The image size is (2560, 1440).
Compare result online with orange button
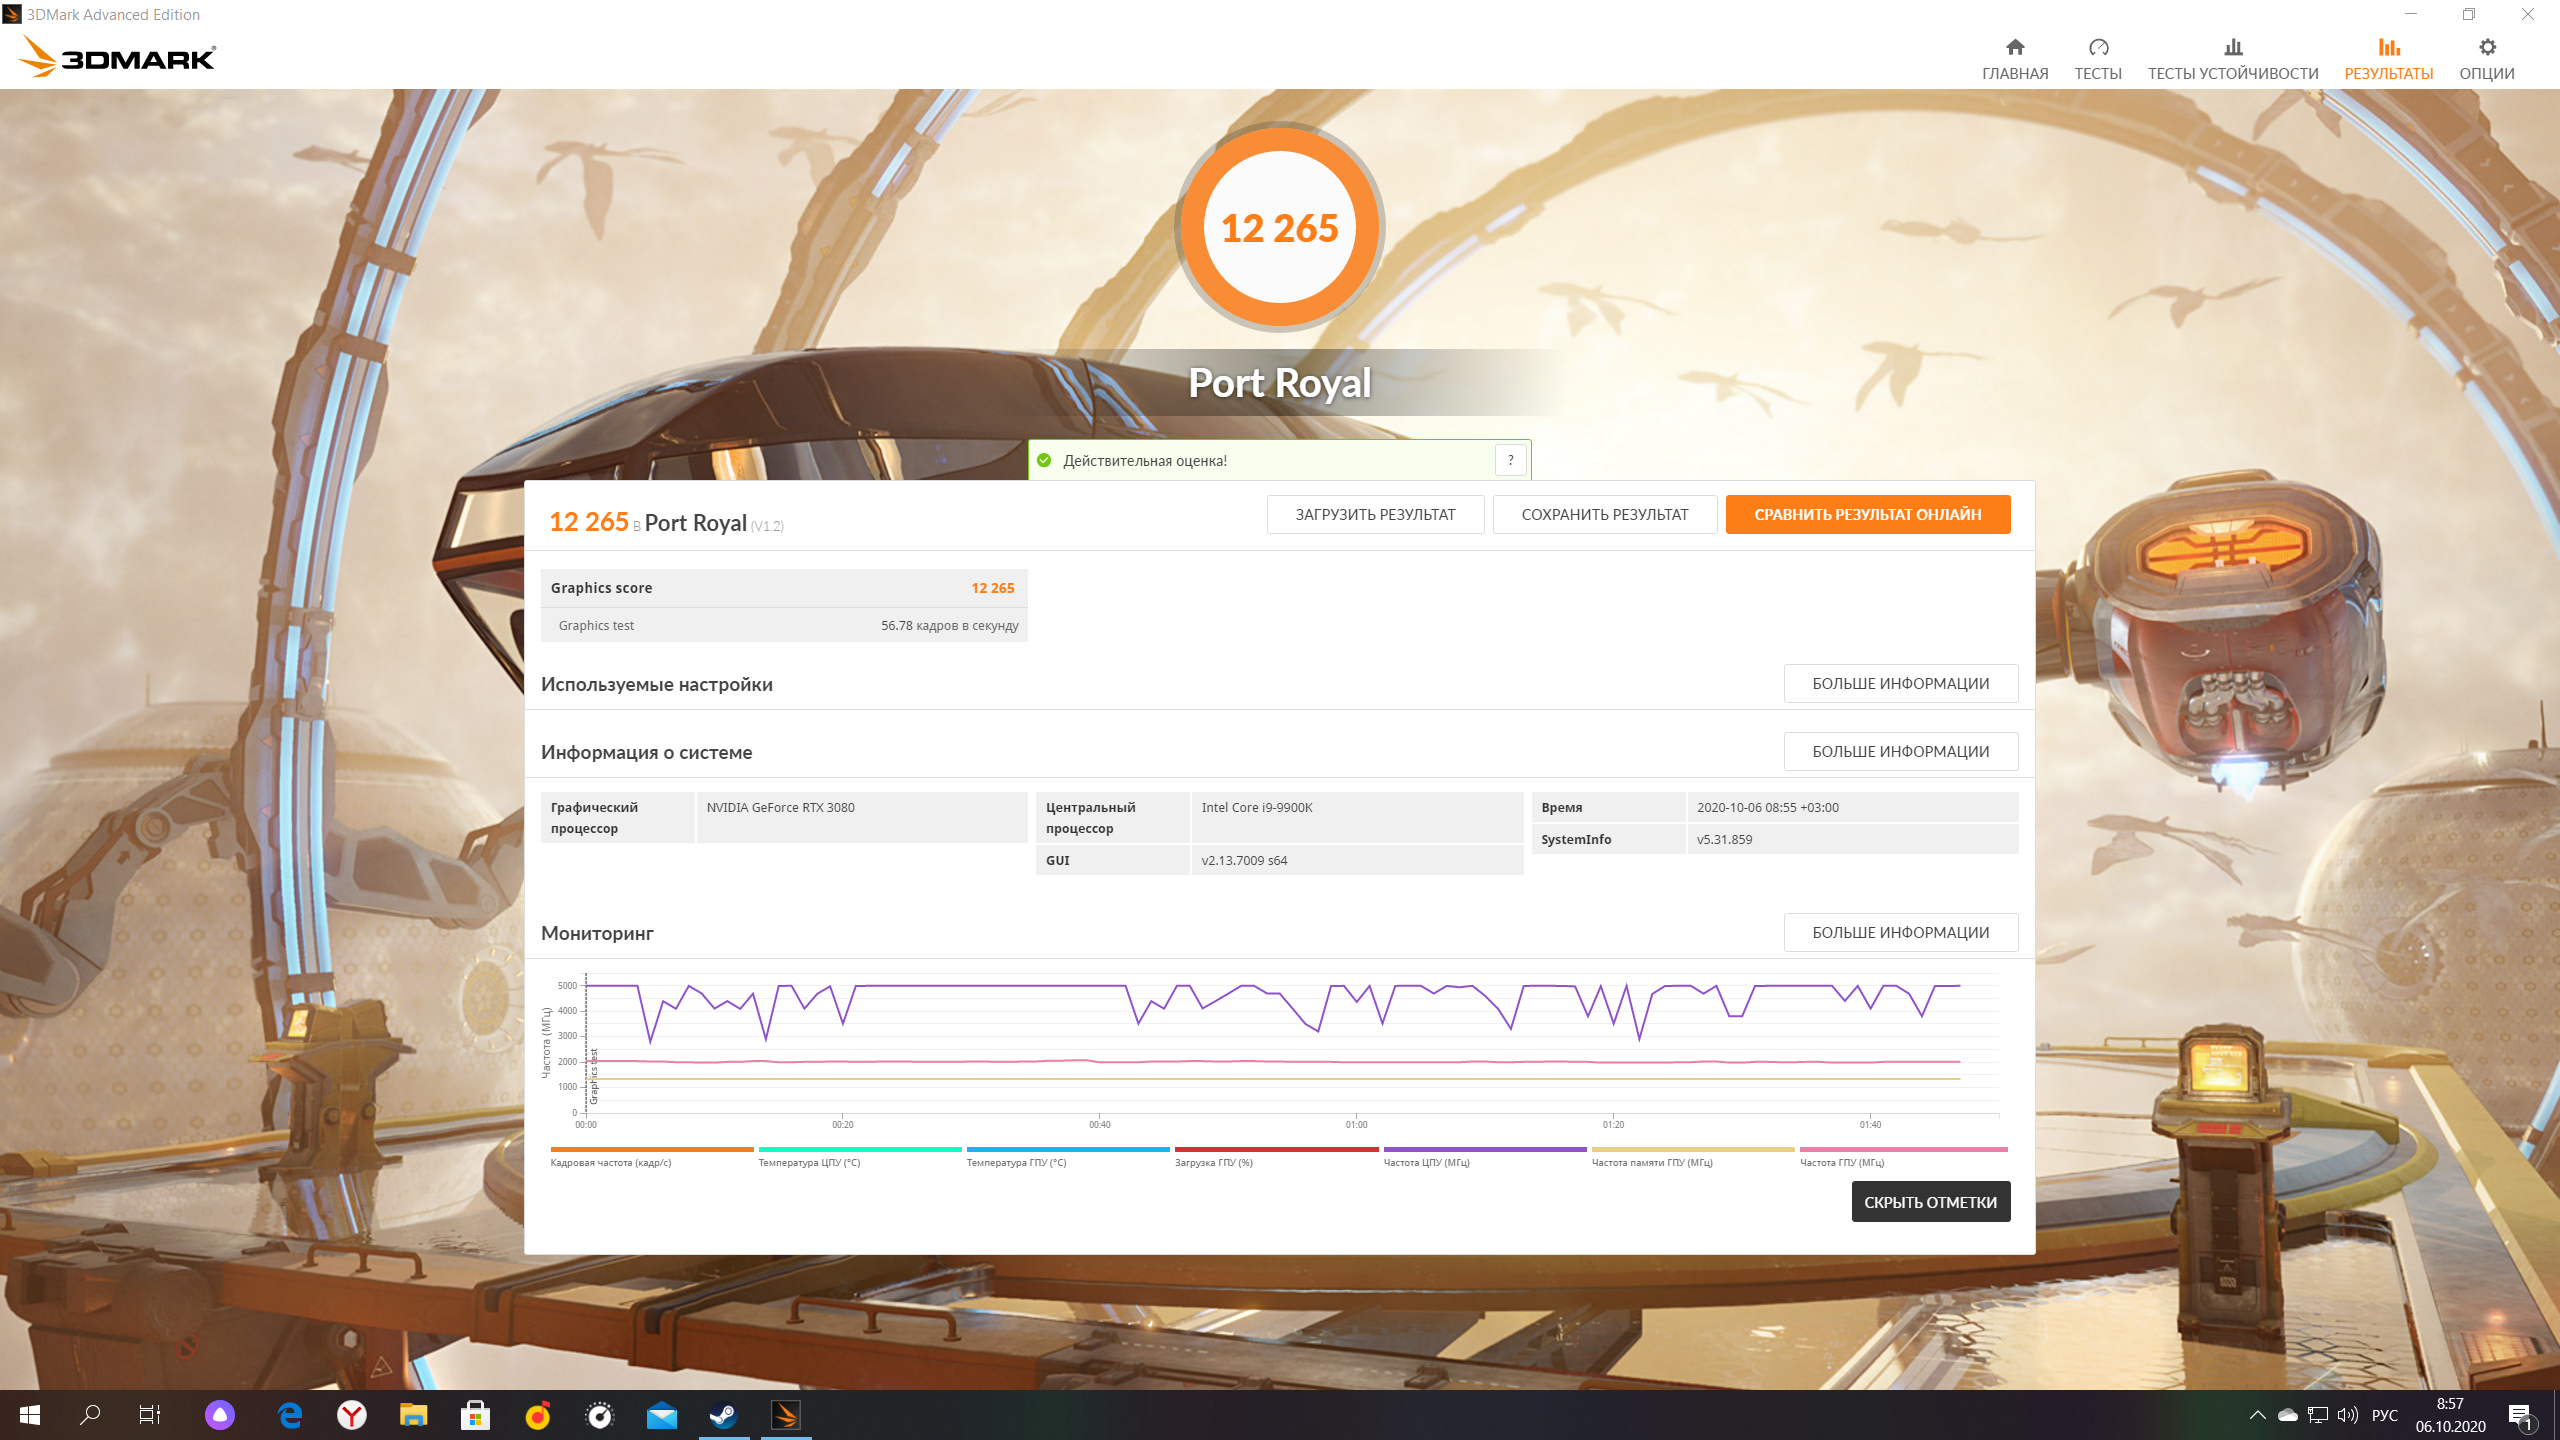pos(1867,515)
